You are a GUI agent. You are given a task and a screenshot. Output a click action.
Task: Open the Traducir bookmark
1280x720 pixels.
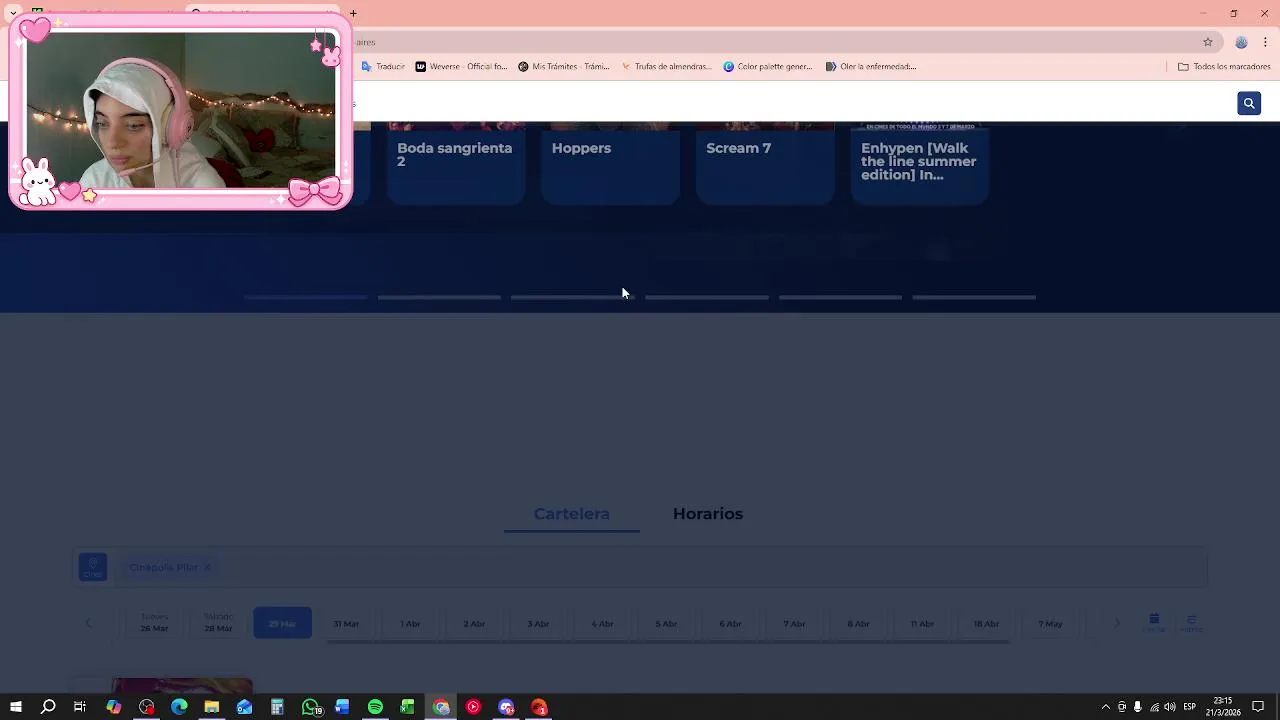pos(383,67)
